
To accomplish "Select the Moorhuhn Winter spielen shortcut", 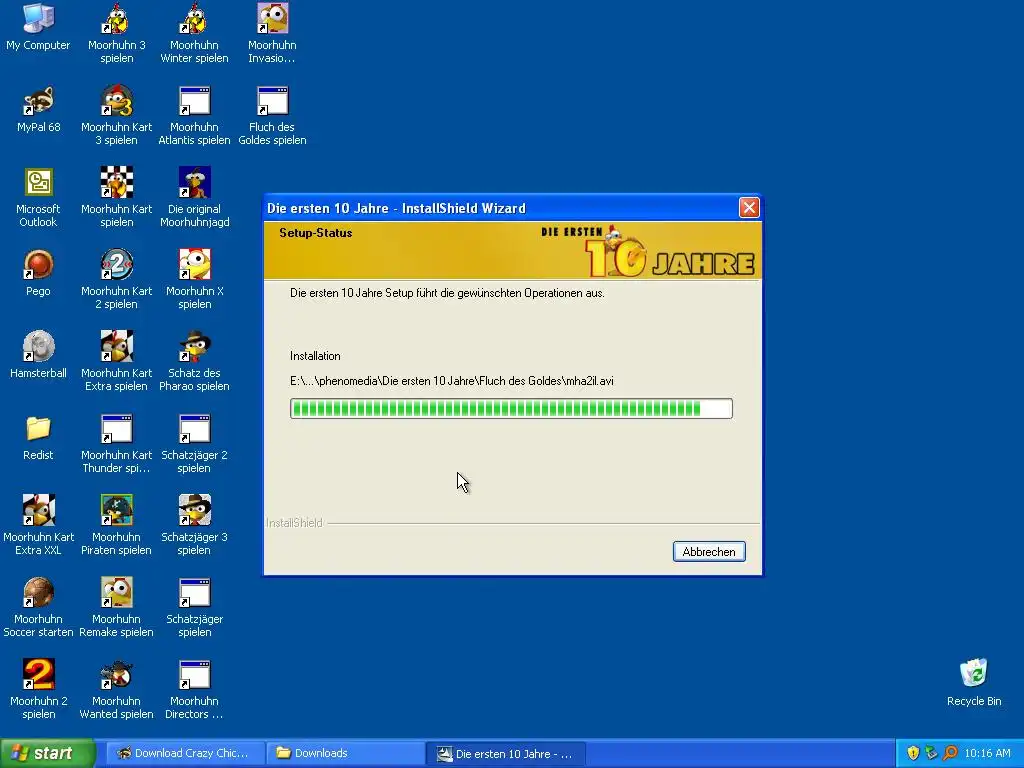I will [195, 33].
